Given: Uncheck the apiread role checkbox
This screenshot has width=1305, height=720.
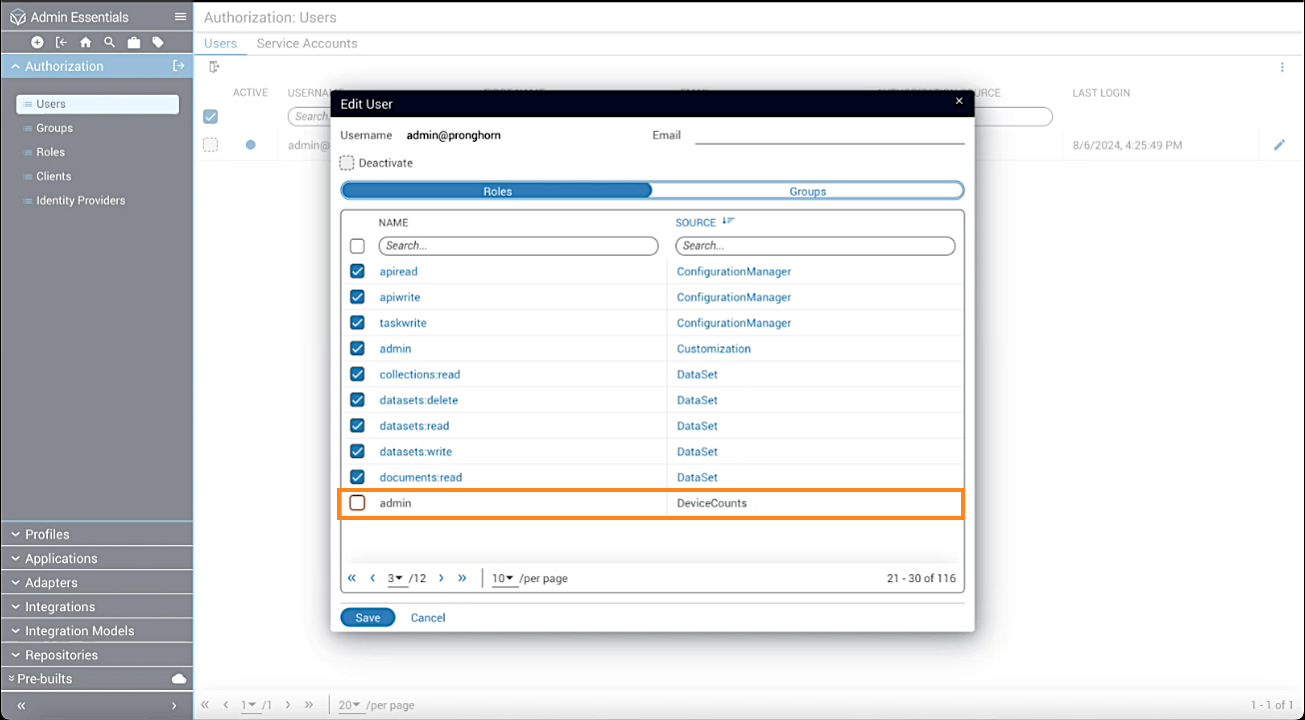Looking at the screenshot, I should (357, 271).
